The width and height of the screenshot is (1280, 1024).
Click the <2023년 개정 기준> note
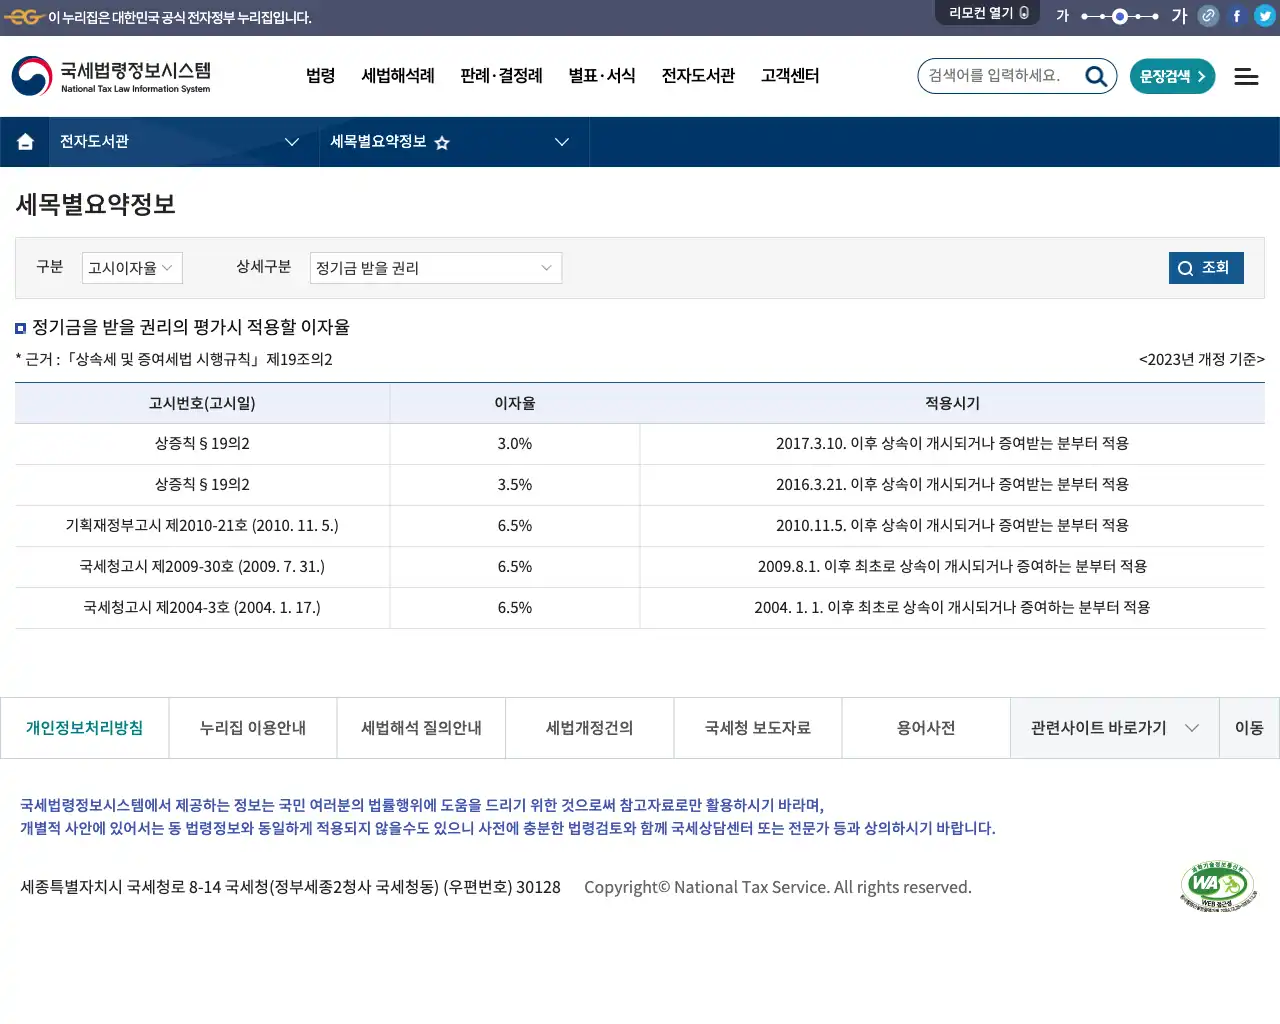click(x=1202, y=360)
